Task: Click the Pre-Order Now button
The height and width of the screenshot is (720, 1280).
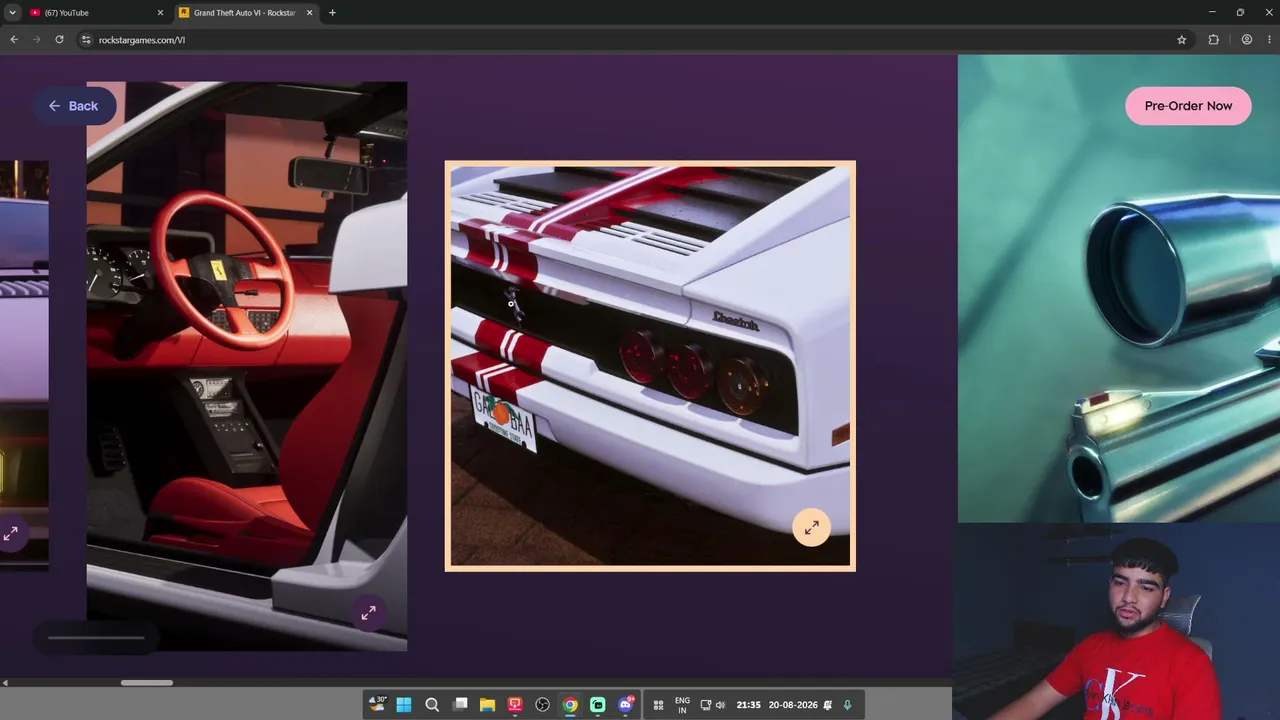Action: tap(1188, 106)
